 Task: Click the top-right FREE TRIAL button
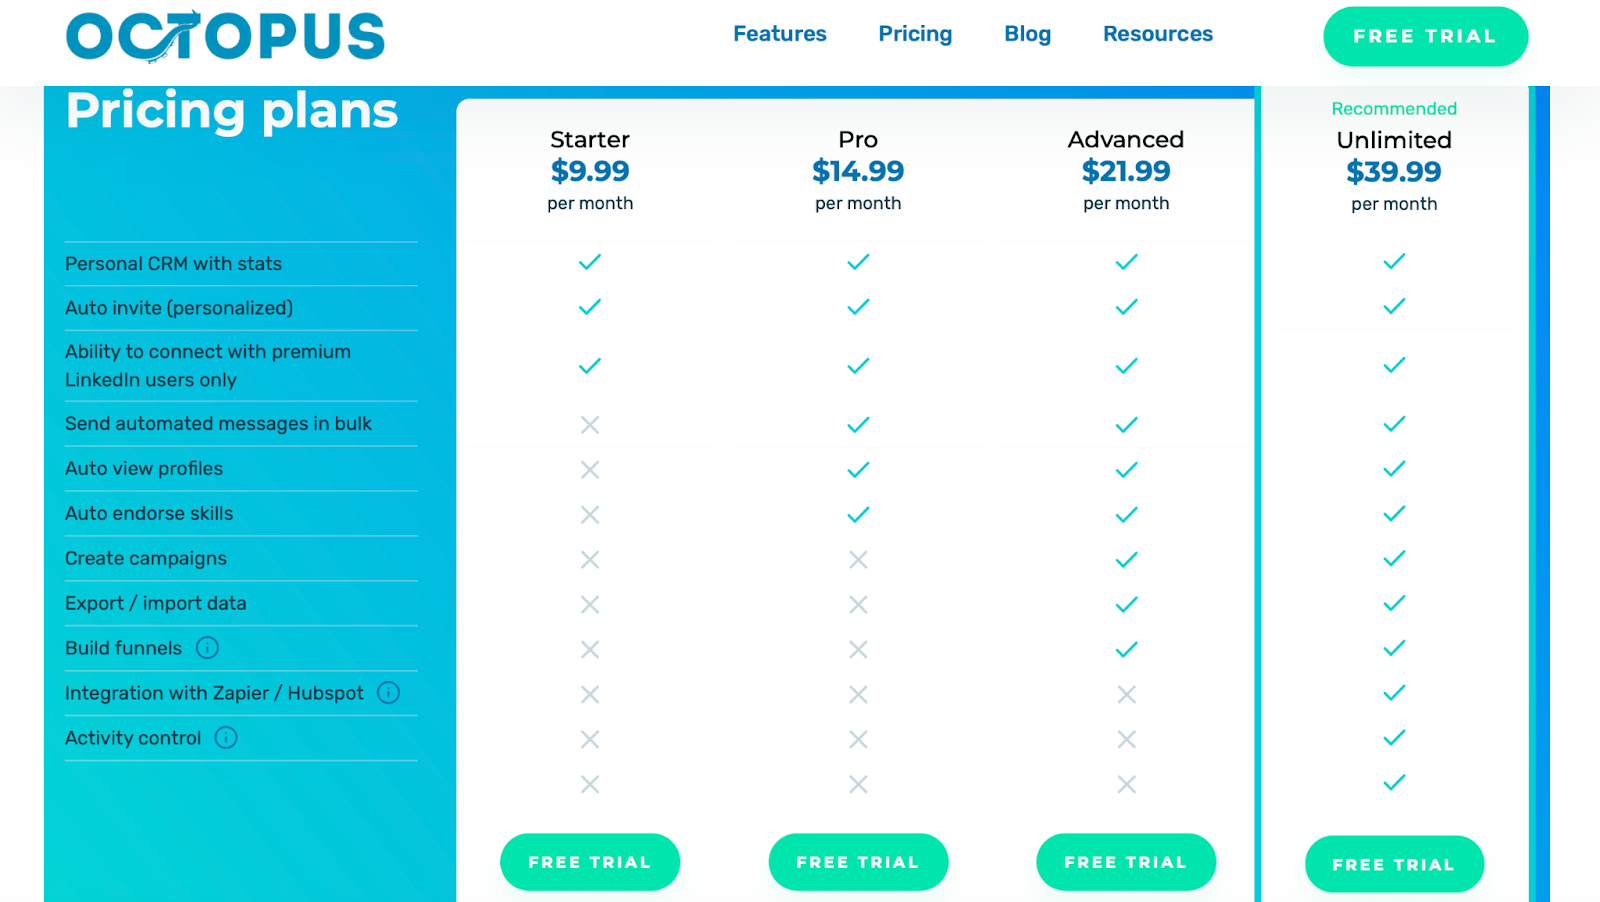[x=1424, y=36]
